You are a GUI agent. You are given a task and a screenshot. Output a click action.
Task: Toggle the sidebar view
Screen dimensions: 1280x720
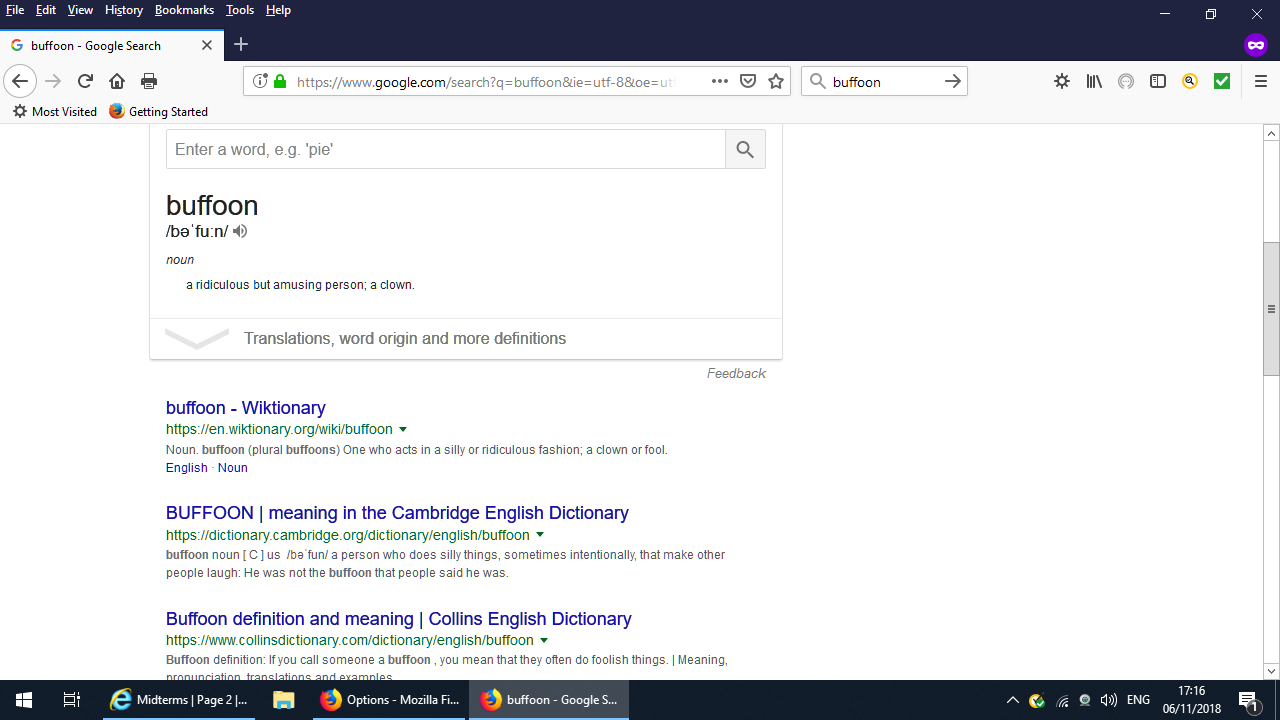1158,81
